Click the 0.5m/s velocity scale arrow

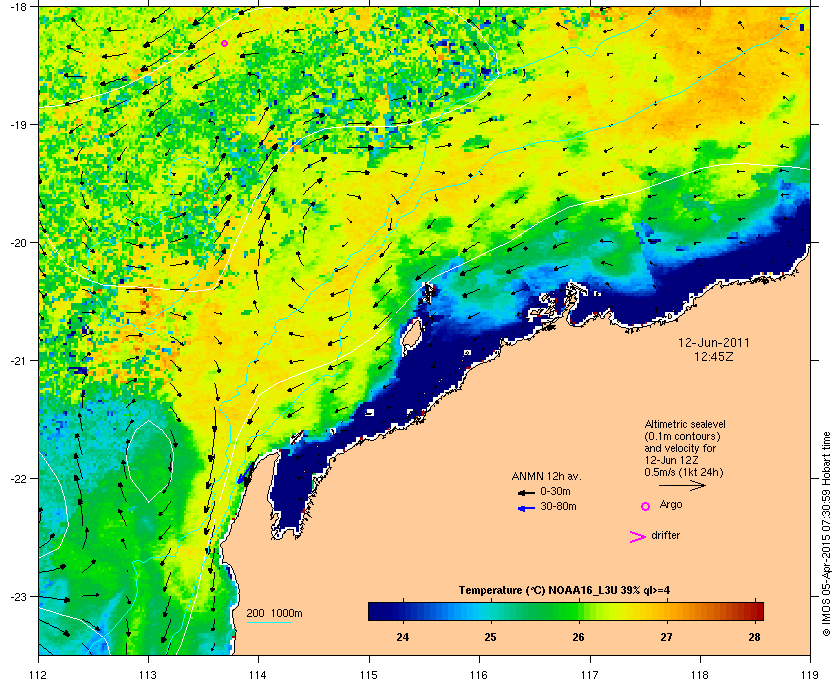(x=682, y=485)
